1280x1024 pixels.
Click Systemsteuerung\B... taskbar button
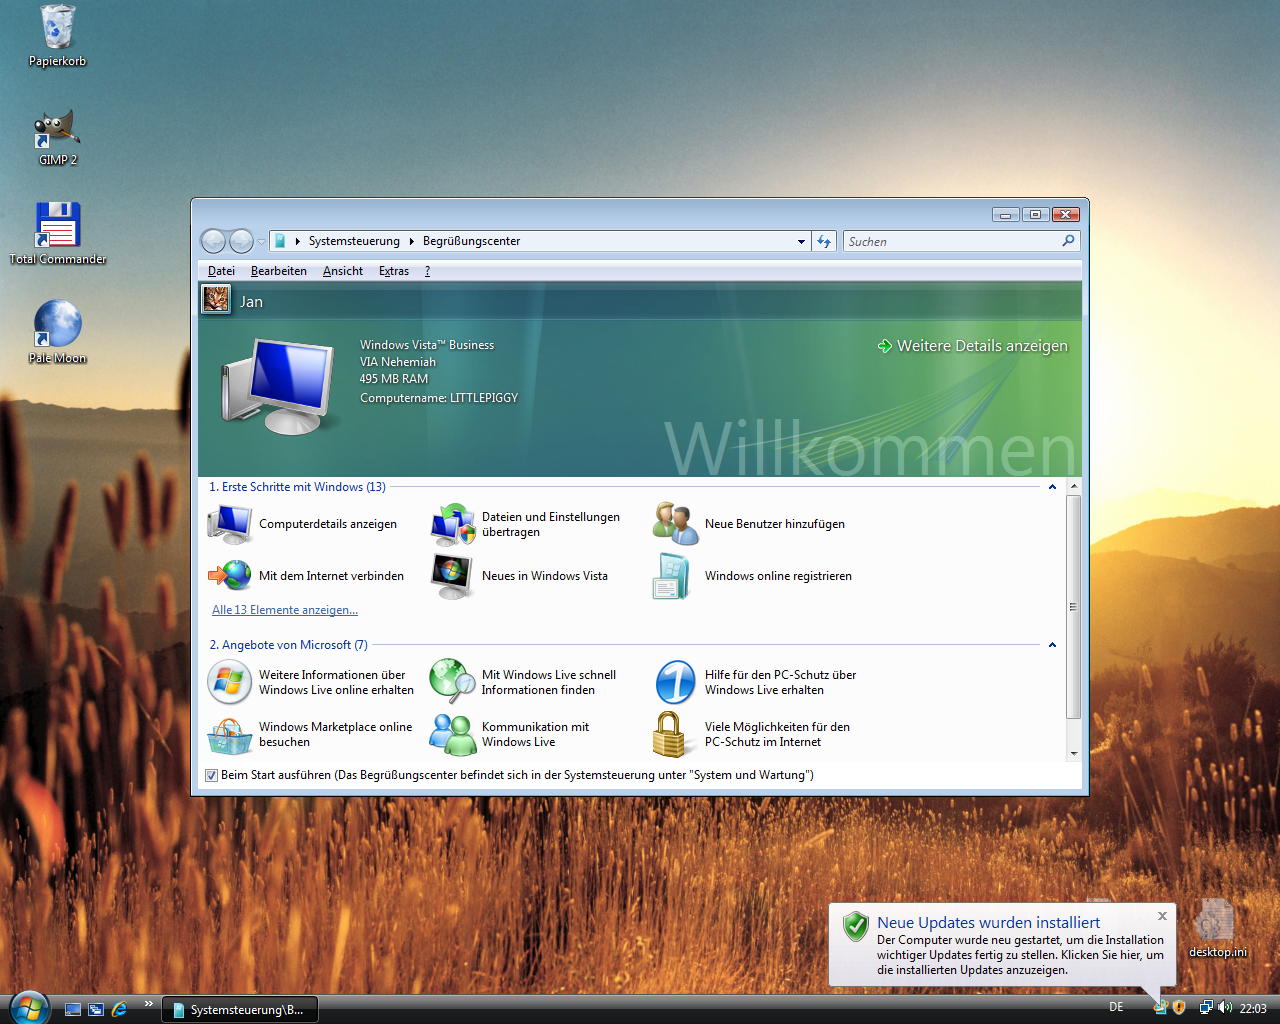(x=240, y=1009)
